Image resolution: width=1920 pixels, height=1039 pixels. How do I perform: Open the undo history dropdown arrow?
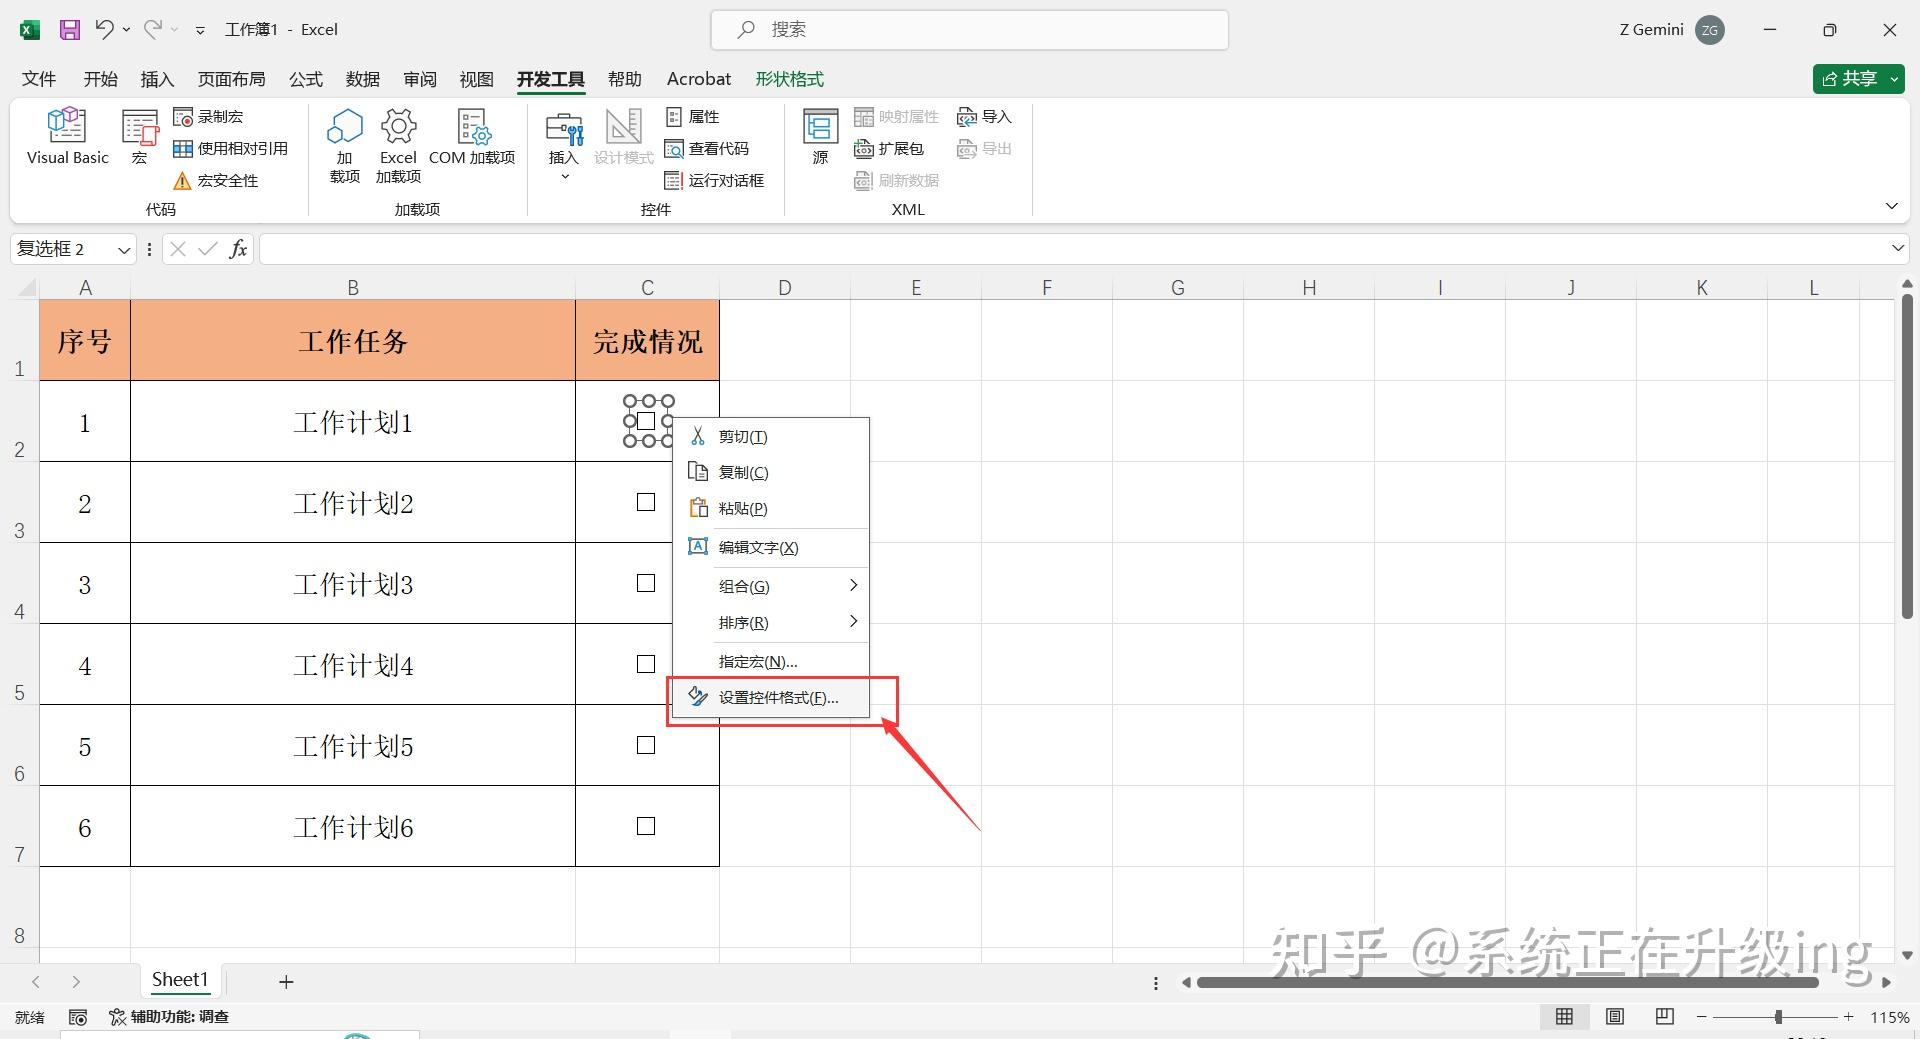click(126, 30)
